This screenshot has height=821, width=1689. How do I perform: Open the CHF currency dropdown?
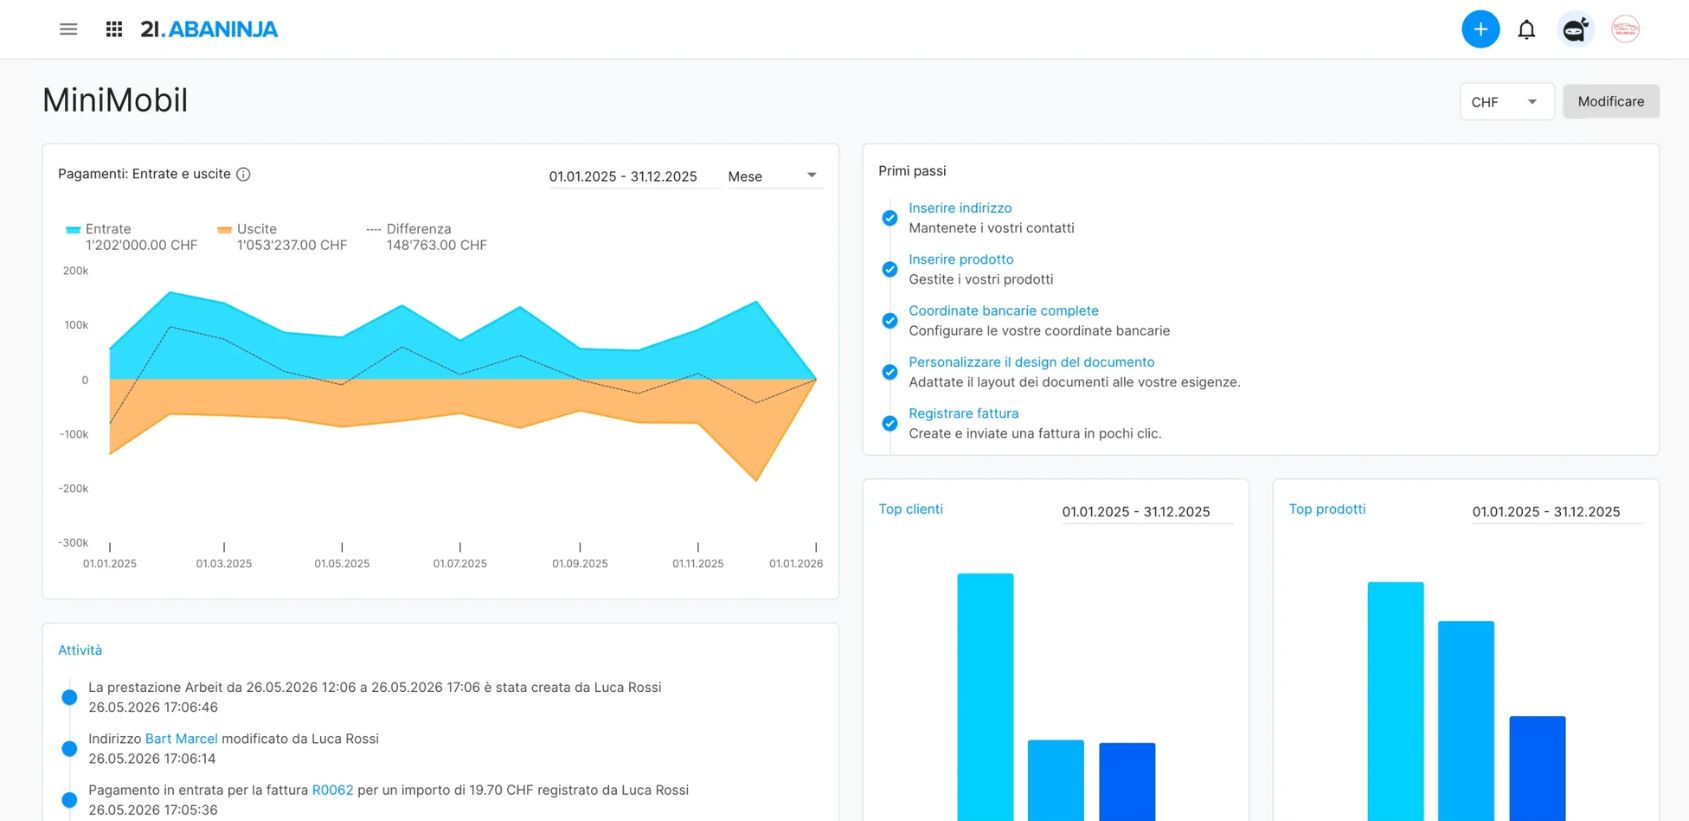coord(1506,102)
